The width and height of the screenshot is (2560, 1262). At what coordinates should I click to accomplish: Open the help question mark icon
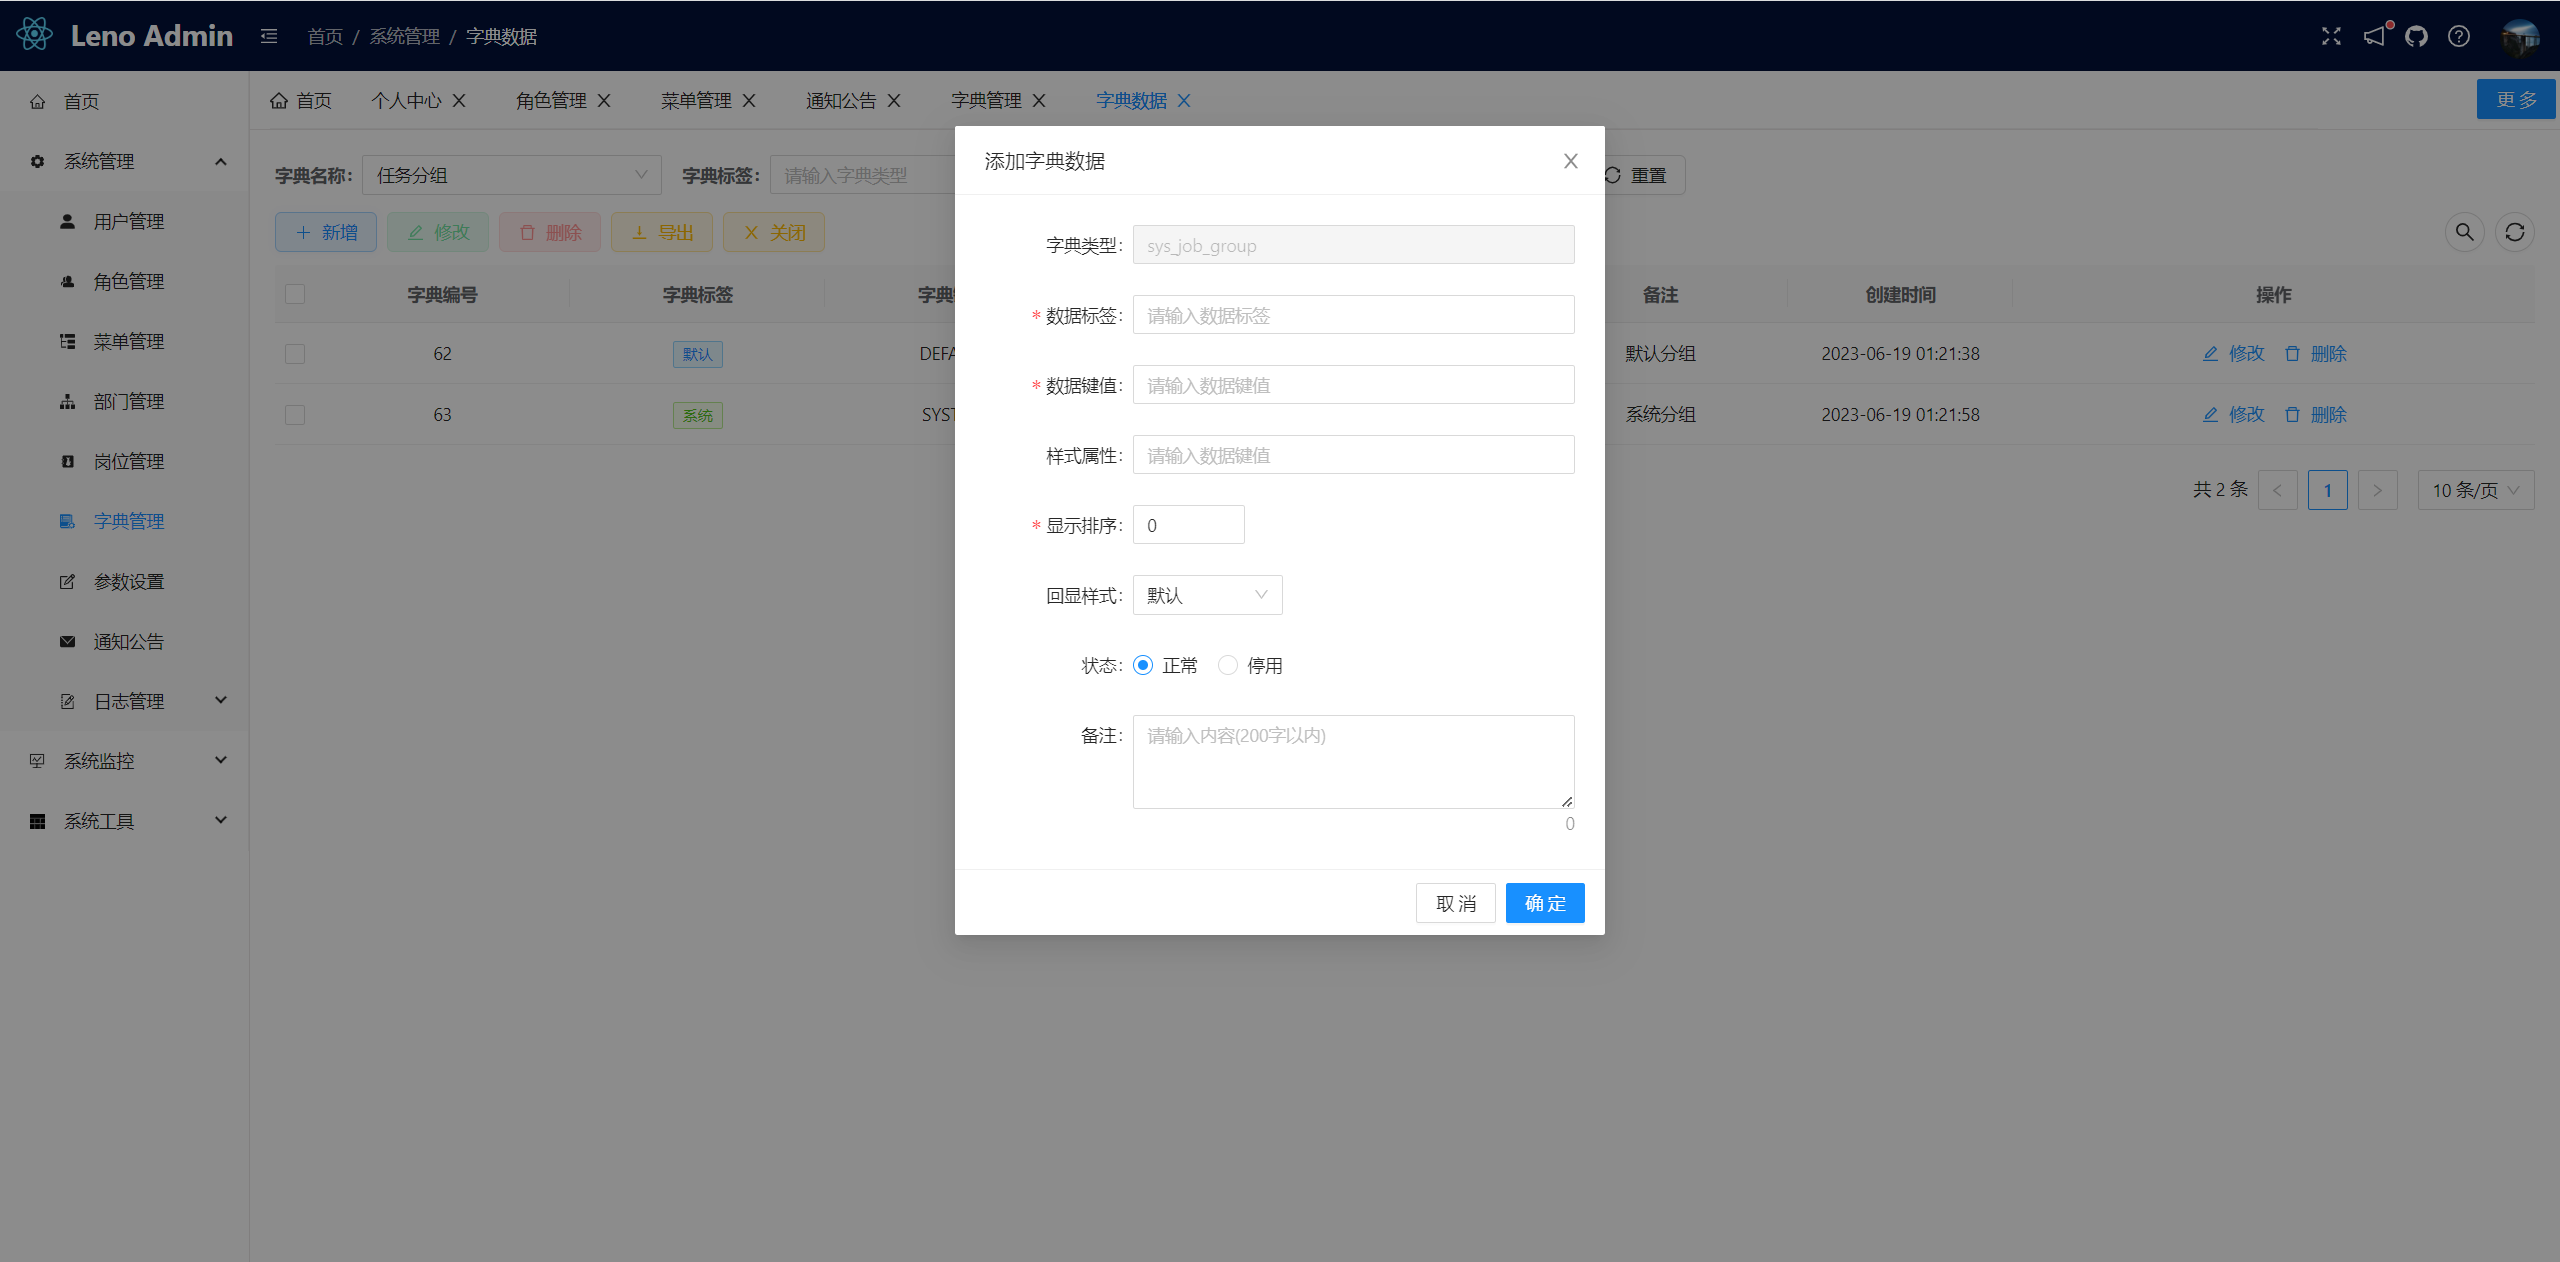click(x=2459, y=36)
